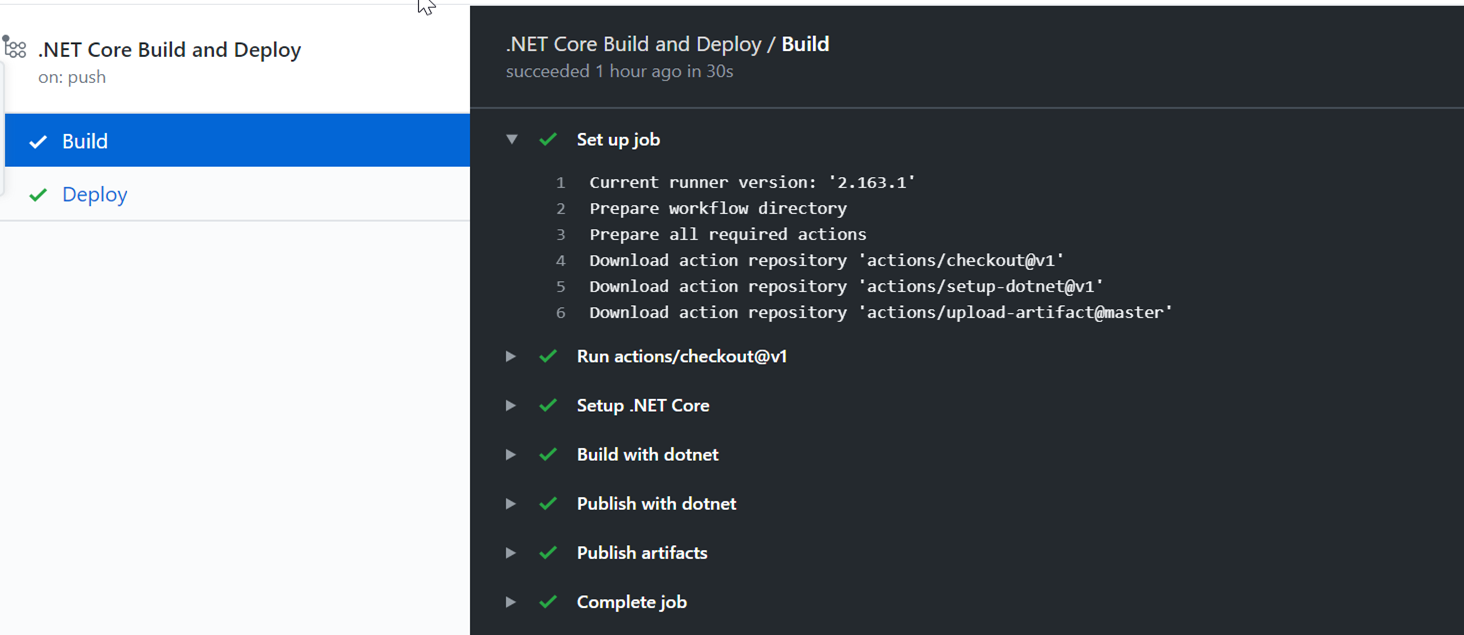The width and height of the screenshot is (1464, 635).
Task: Click the success check of Build with dotnet
Action: [x=548, y=454]
